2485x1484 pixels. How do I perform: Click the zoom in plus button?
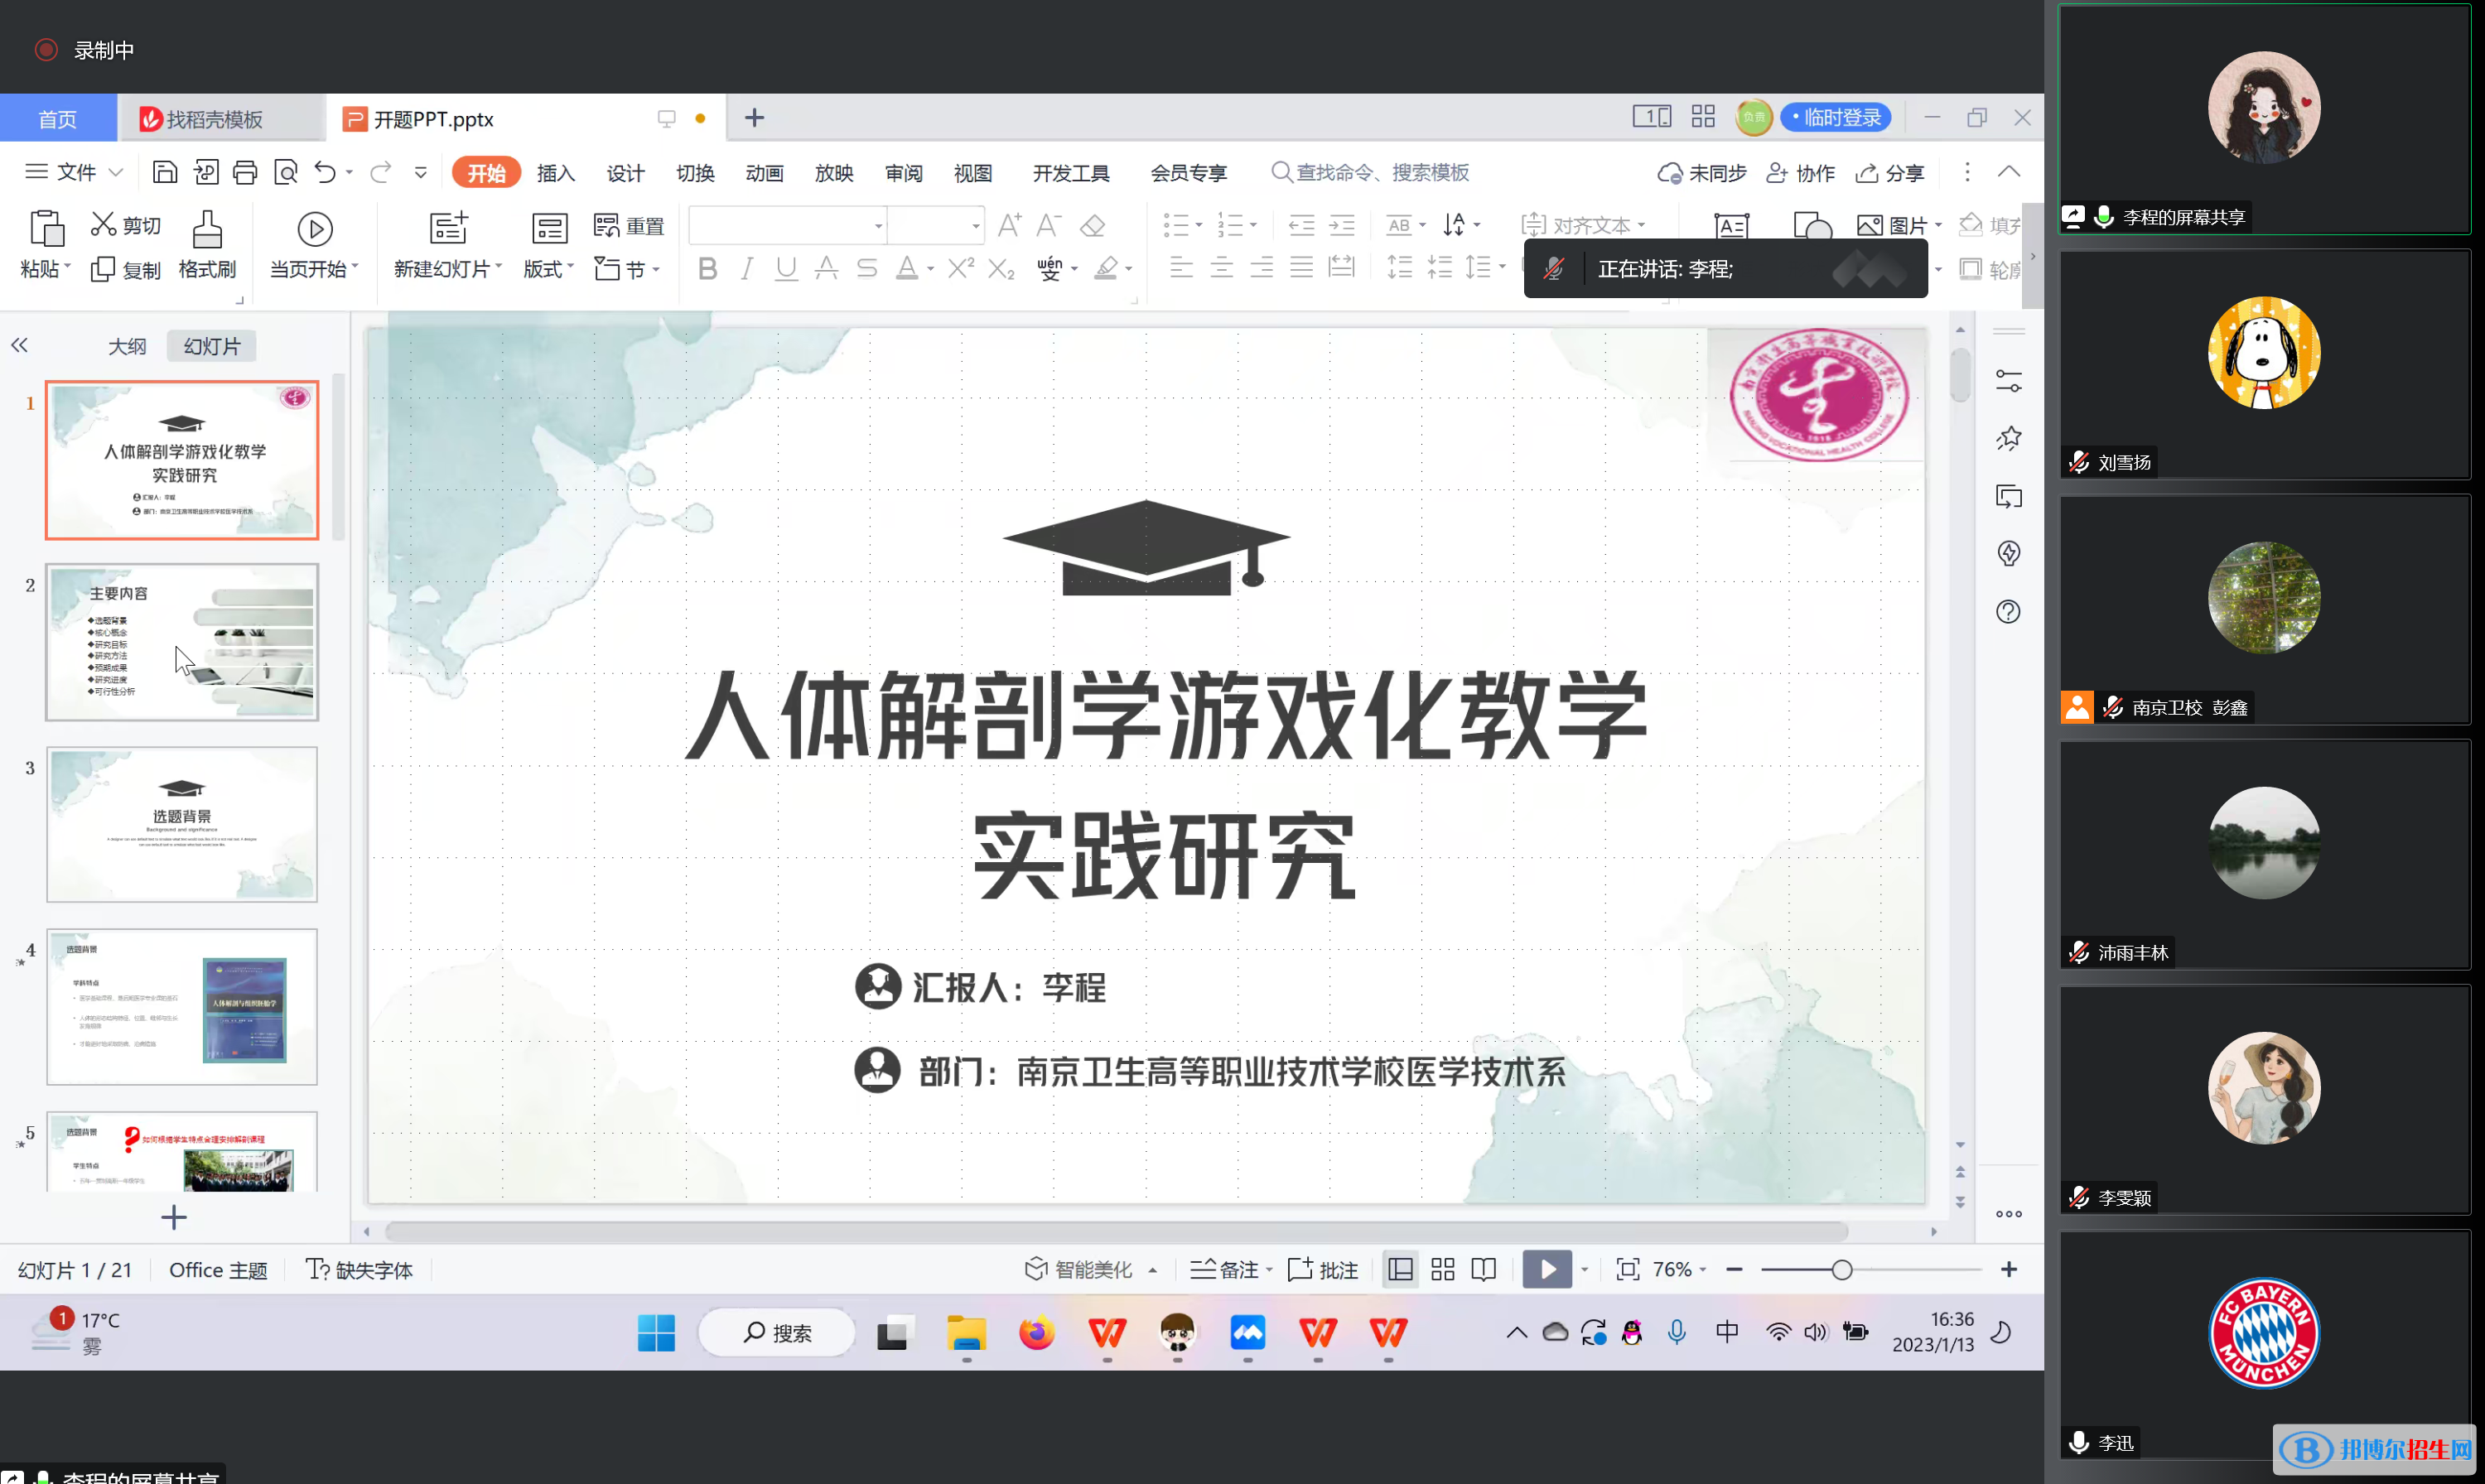[x=2008, y=1269]
